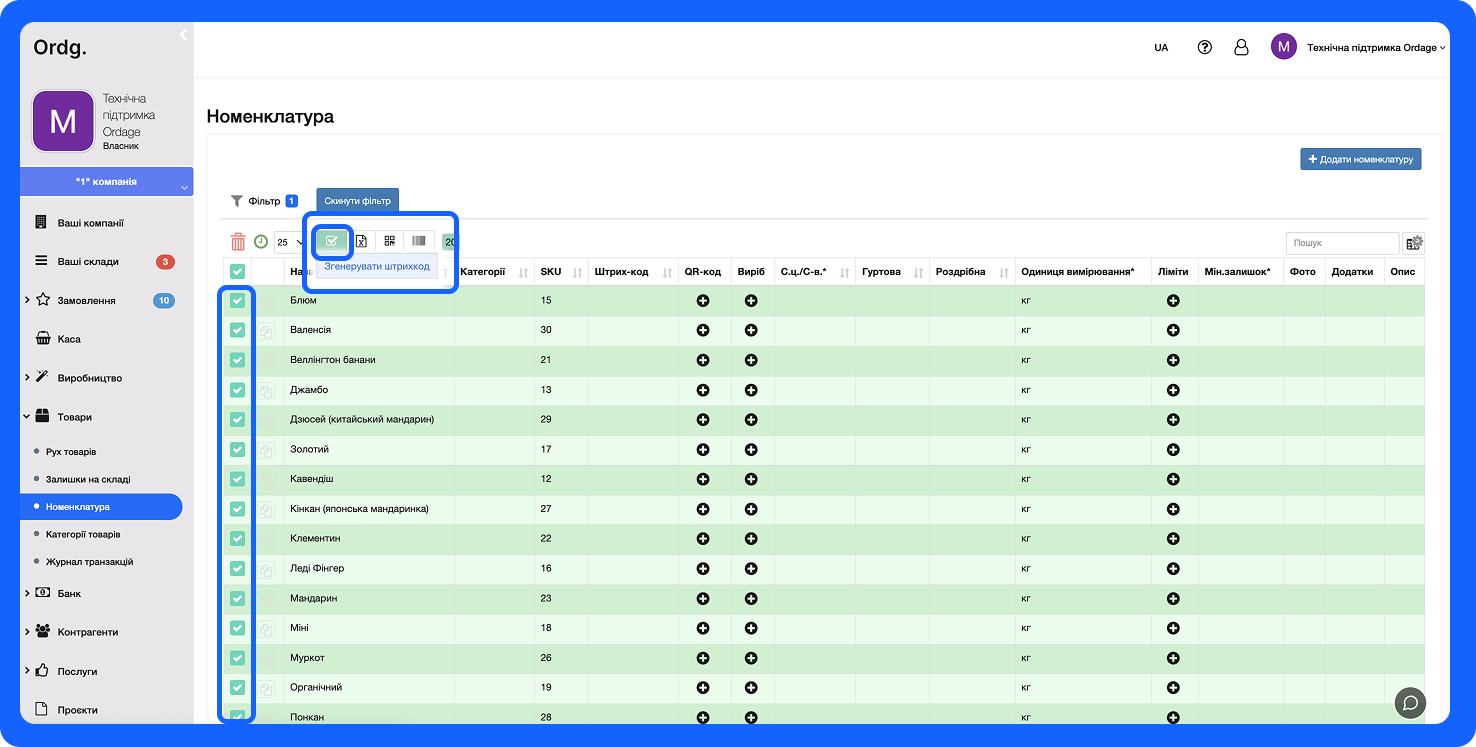Click the red trash delete icon
The height and width of the screenshot is (747, 1476).
click(238, 242)
